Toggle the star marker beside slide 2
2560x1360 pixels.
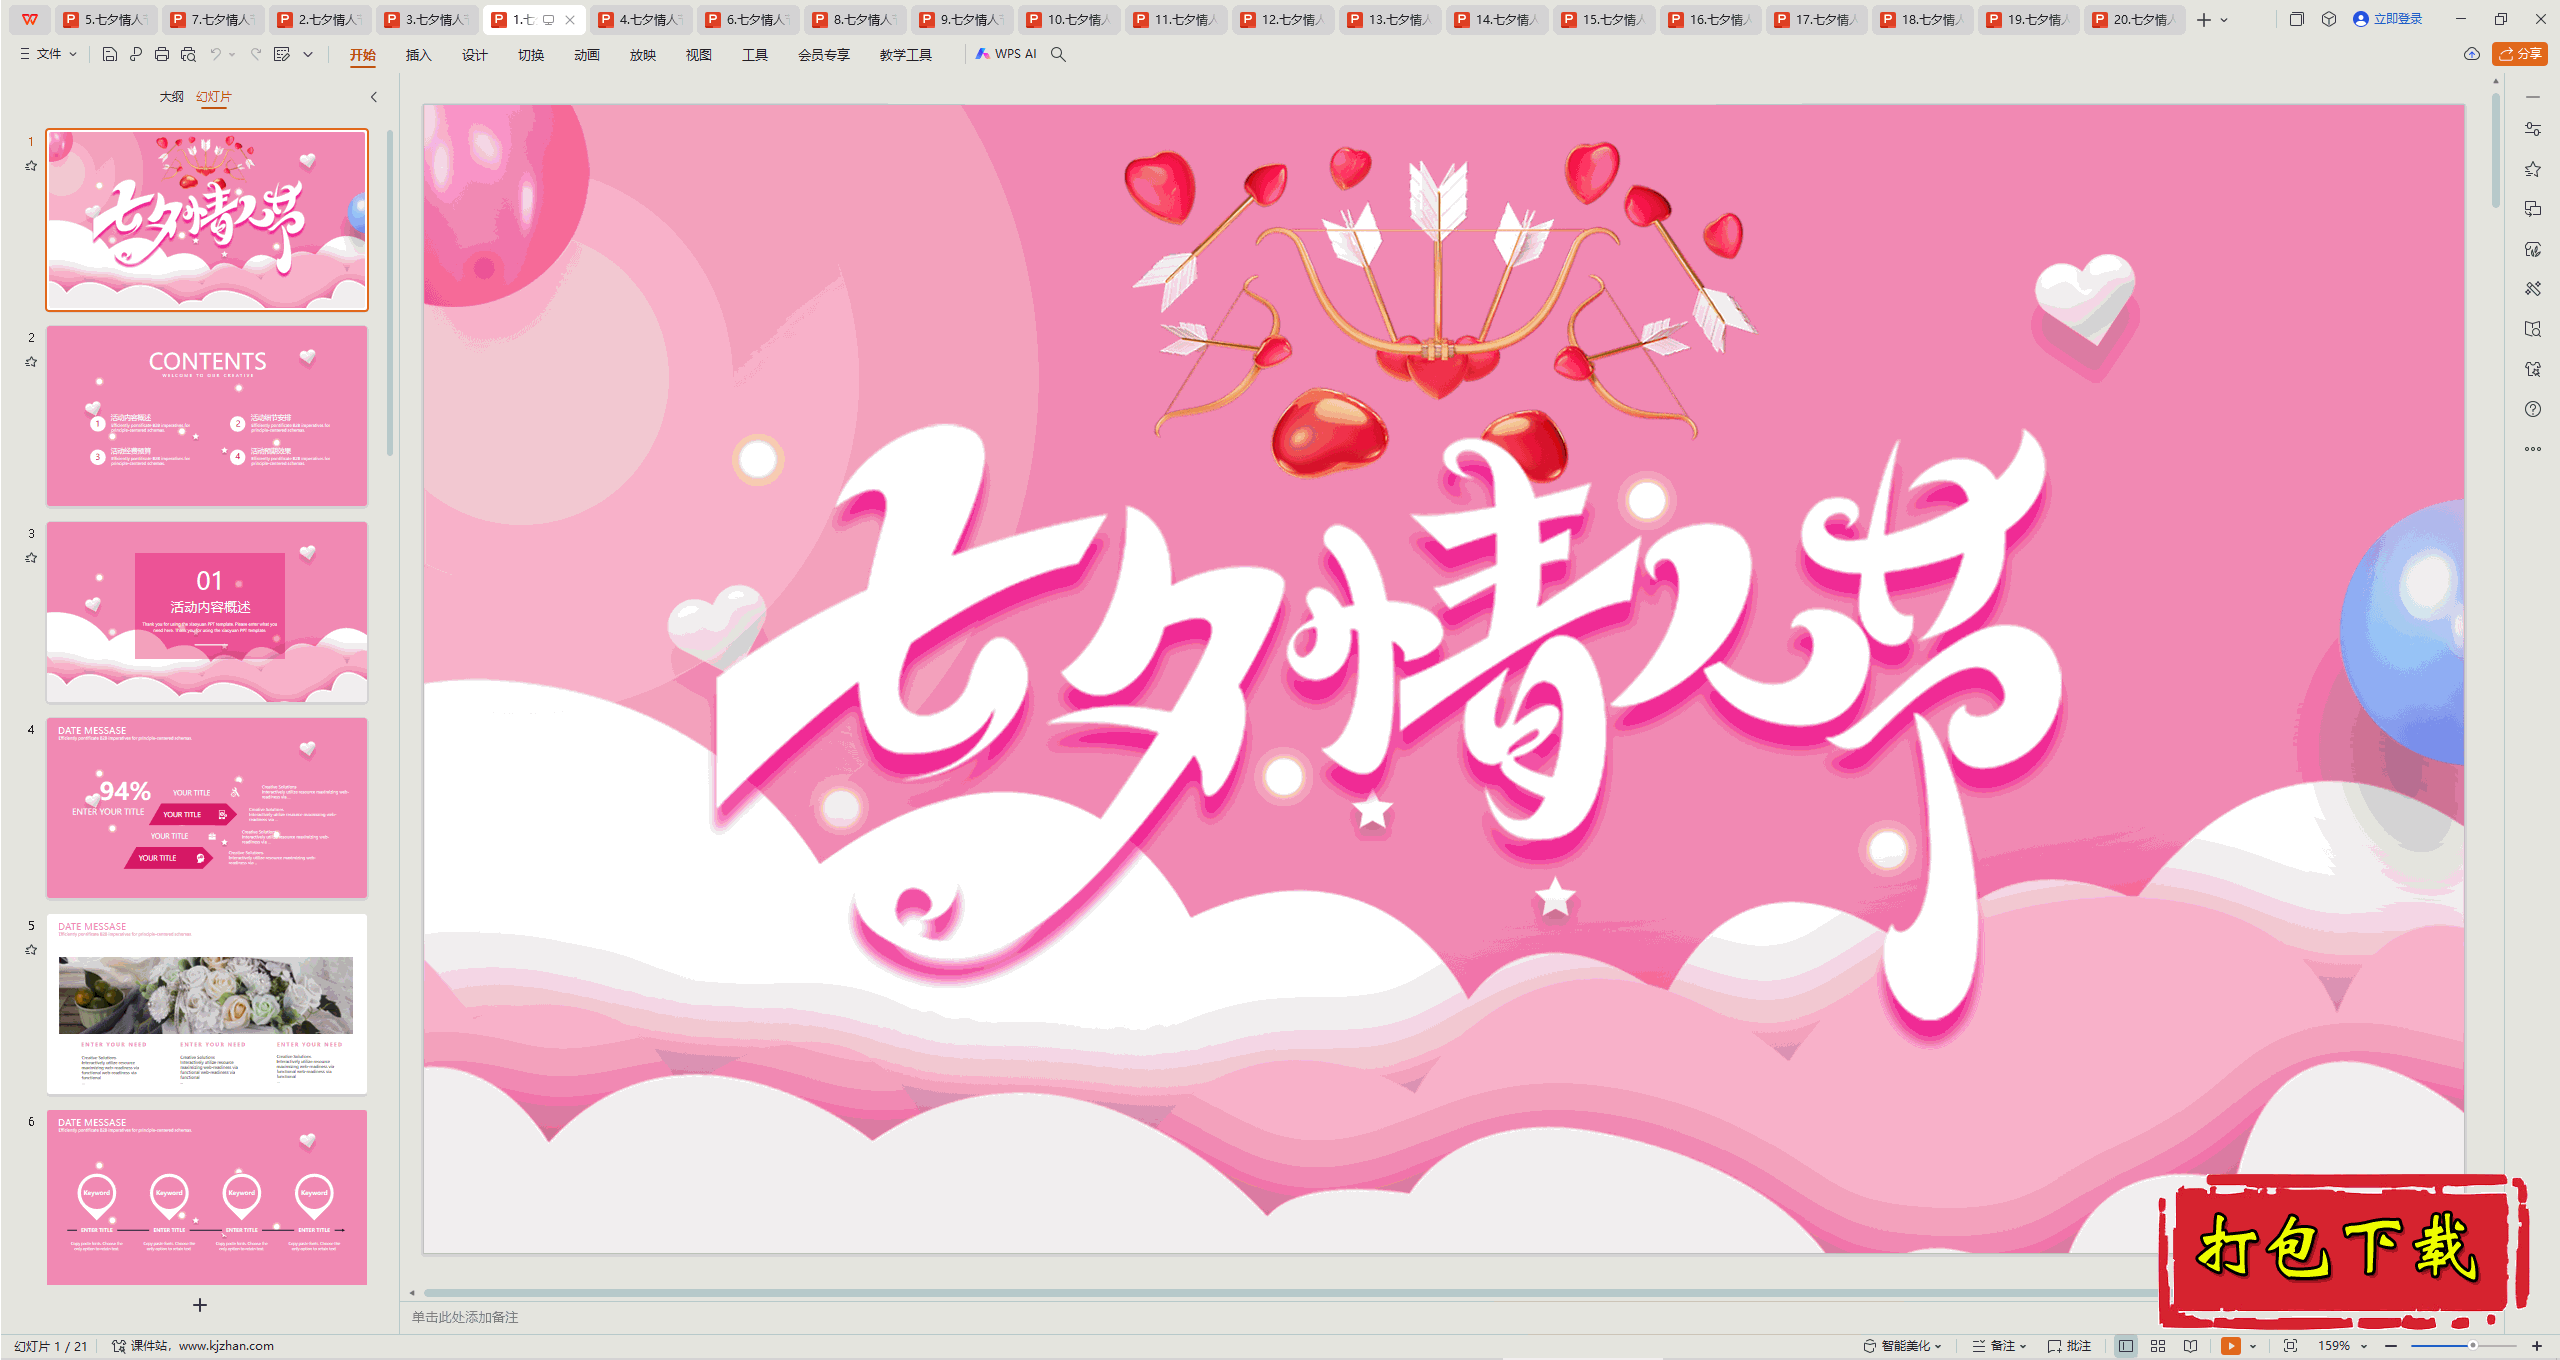31,362
